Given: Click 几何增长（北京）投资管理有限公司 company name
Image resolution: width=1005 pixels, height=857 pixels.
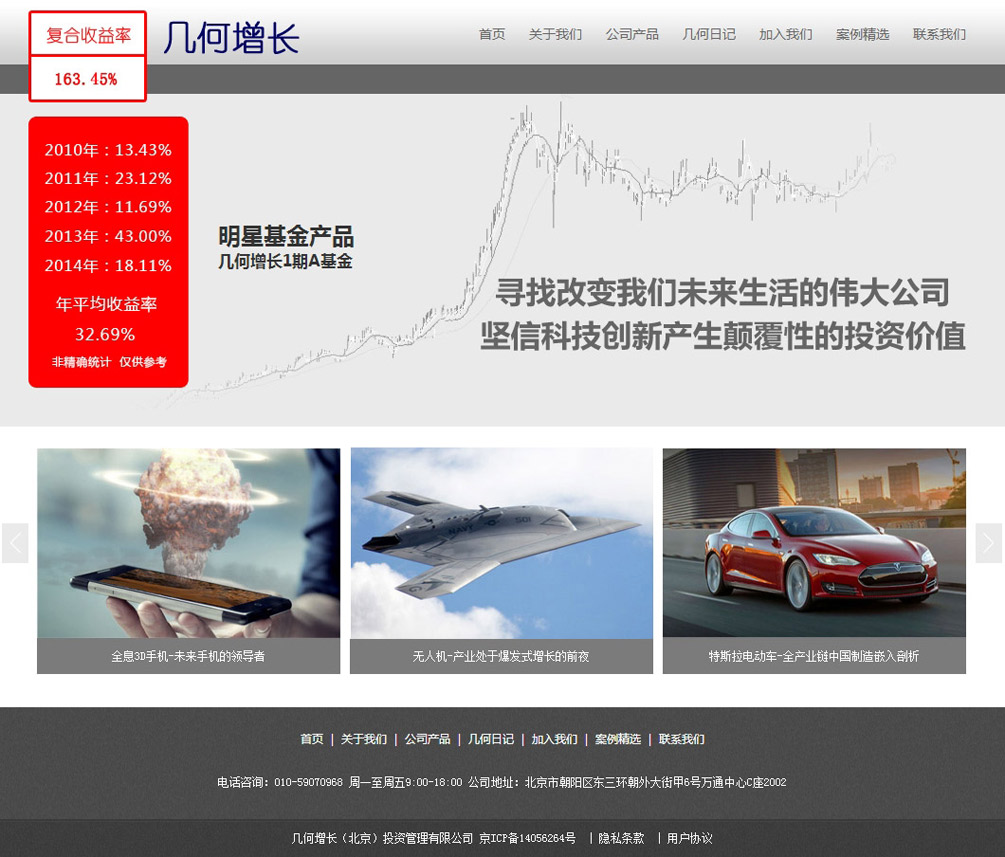Looking at the screenshot, I should [382, 838].
